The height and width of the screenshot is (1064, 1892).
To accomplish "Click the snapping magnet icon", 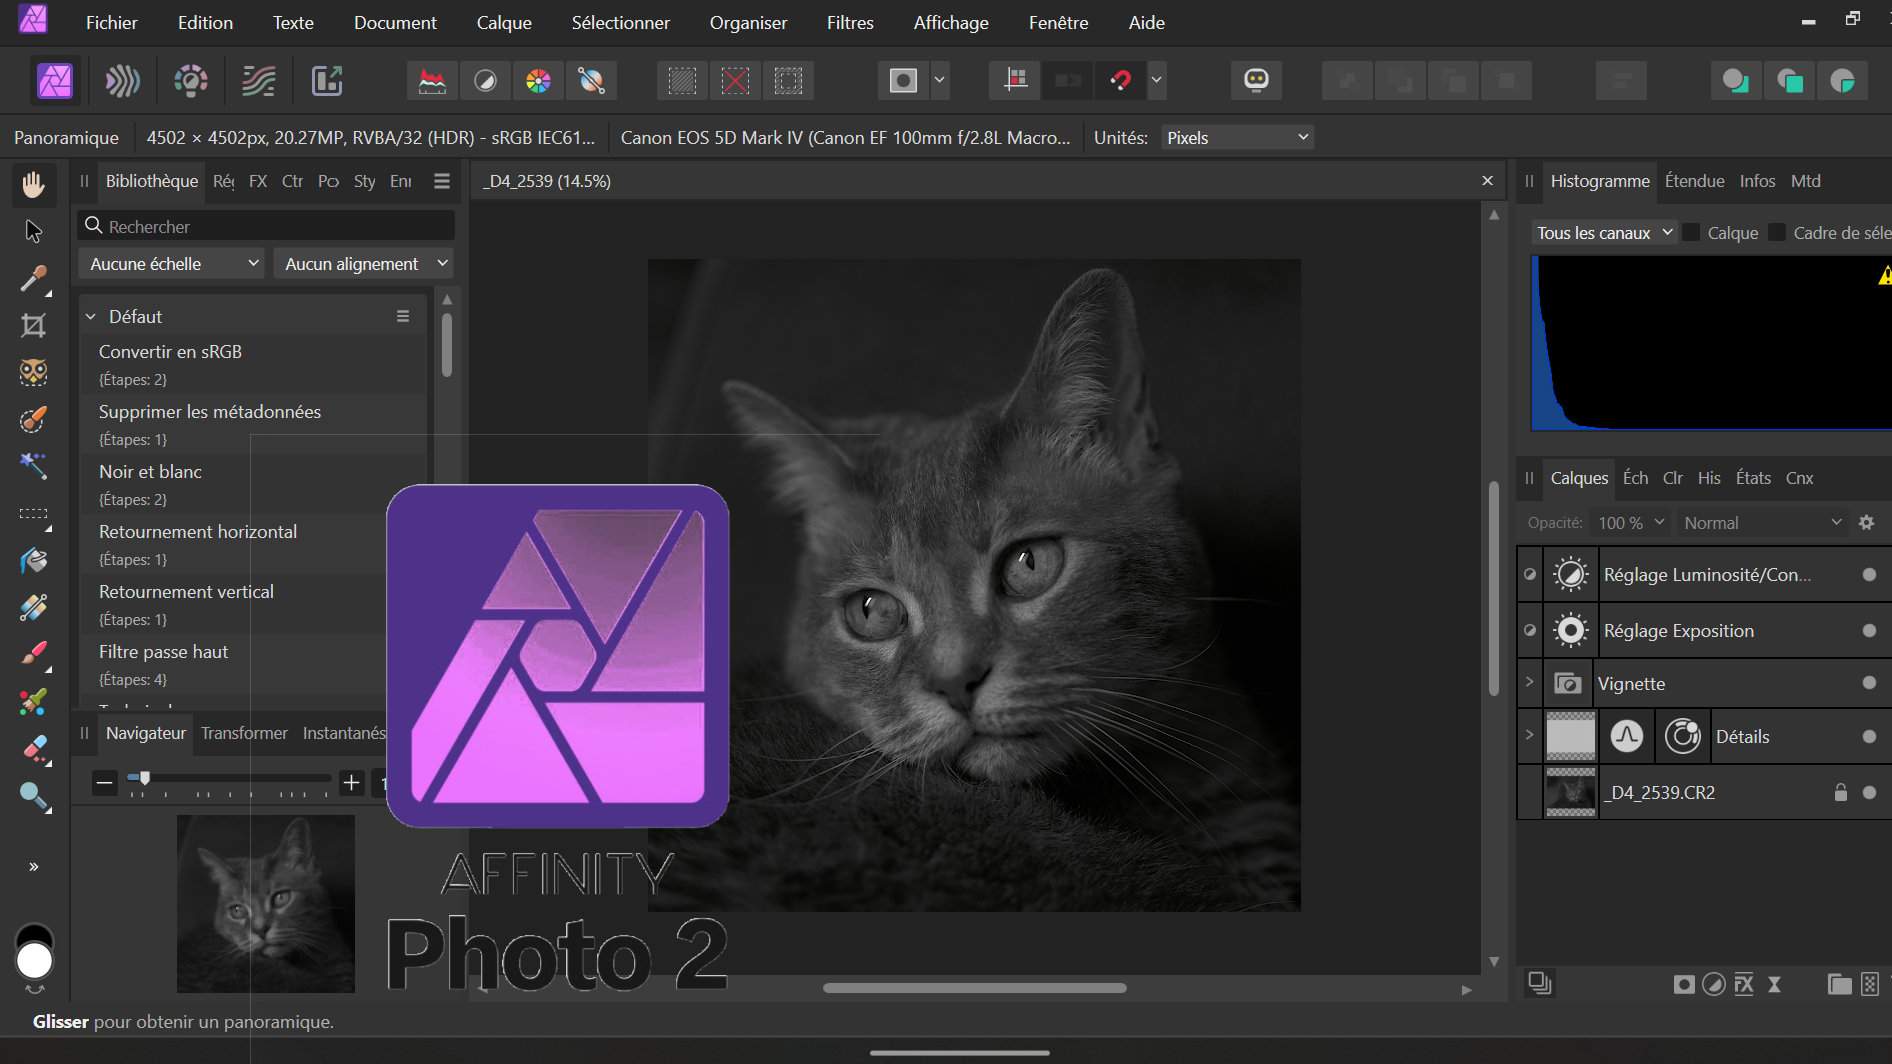I will click(1121, 80).
